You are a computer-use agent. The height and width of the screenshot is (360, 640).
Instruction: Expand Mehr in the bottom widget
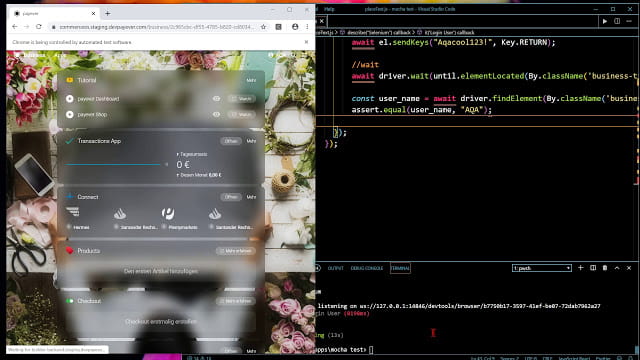251,351
